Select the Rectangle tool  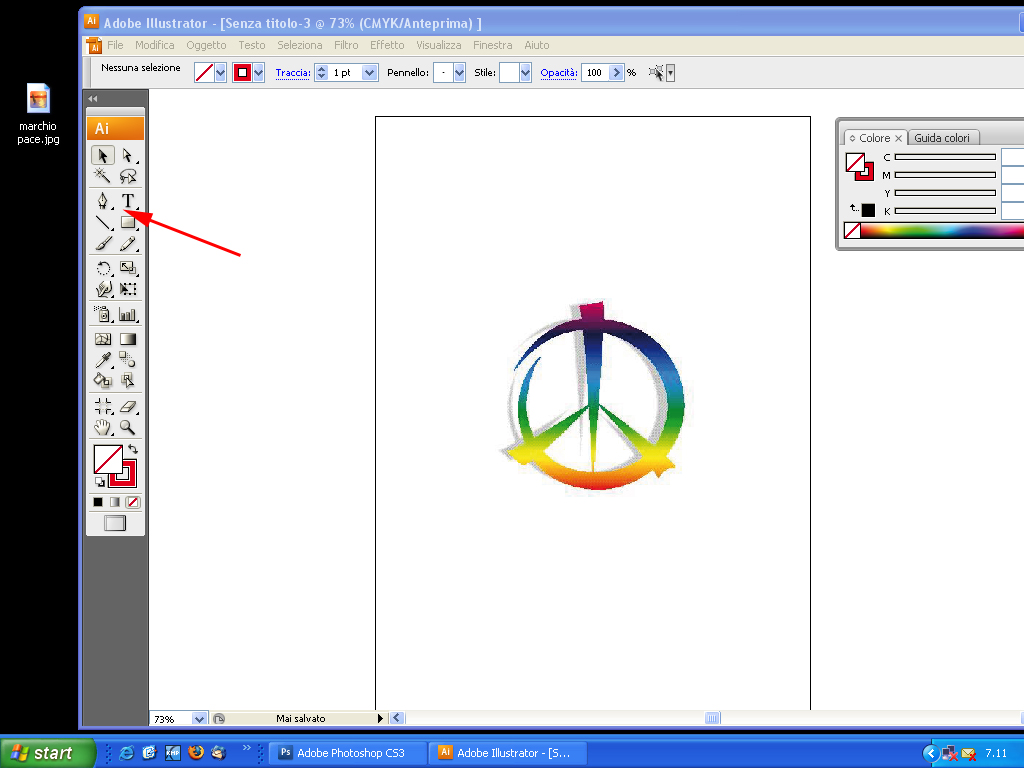127,222
